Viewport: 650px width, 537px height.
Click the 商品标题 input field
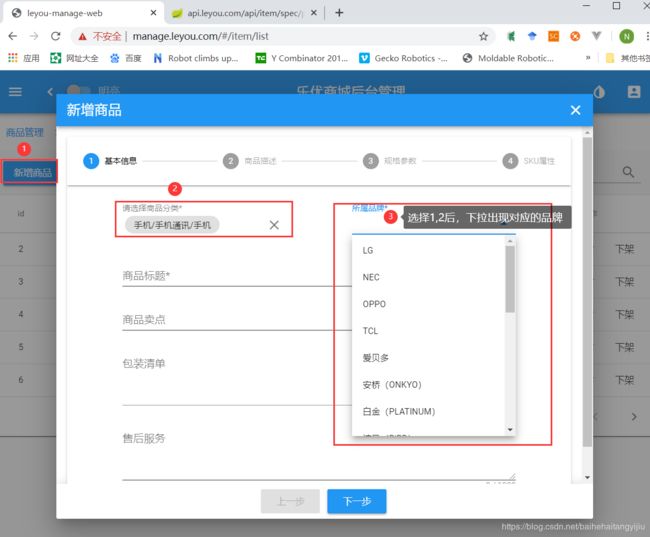pyautogui.click(x=237, y=276)
